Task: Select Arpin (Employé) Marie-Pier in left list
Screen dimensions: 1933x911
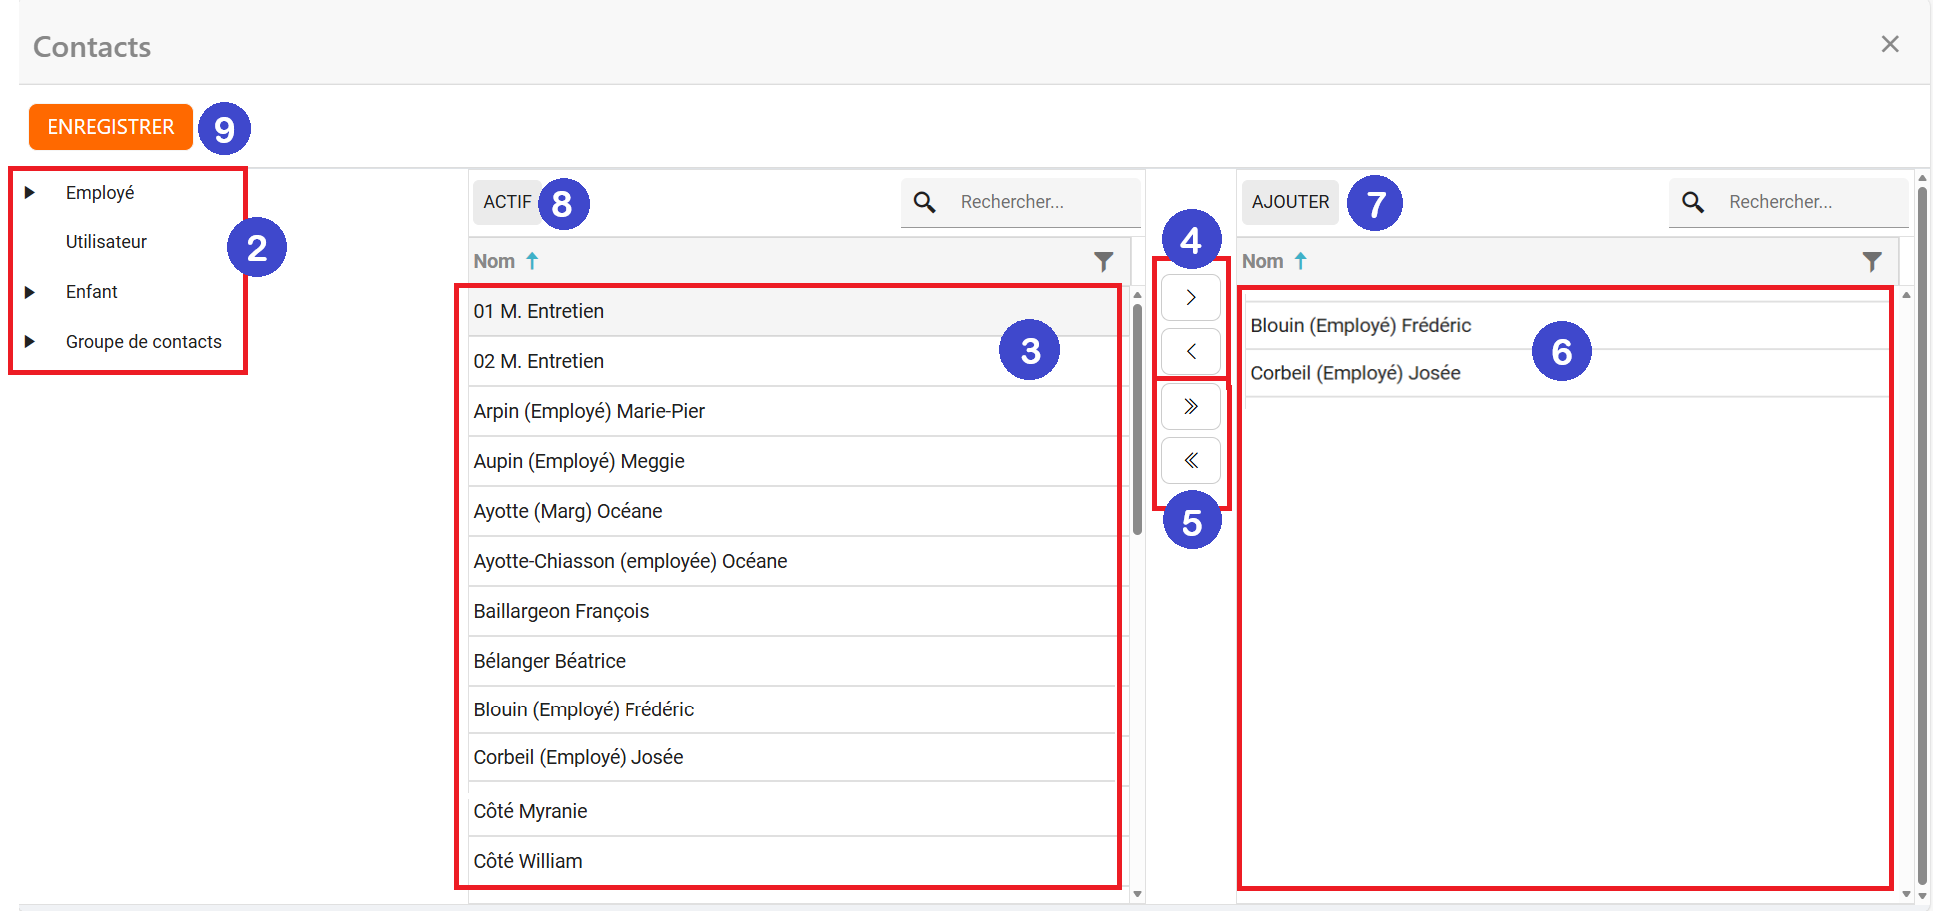Action: 589,412
